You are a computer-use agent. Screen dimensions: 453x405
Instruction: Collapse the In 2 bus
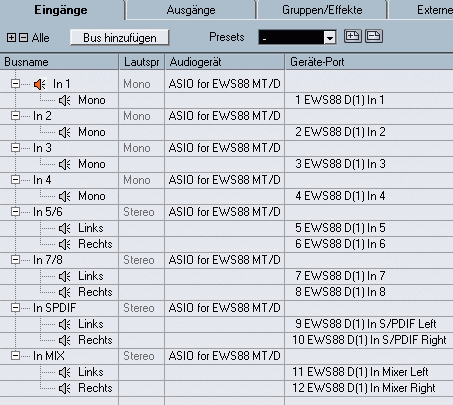[15, 116]
